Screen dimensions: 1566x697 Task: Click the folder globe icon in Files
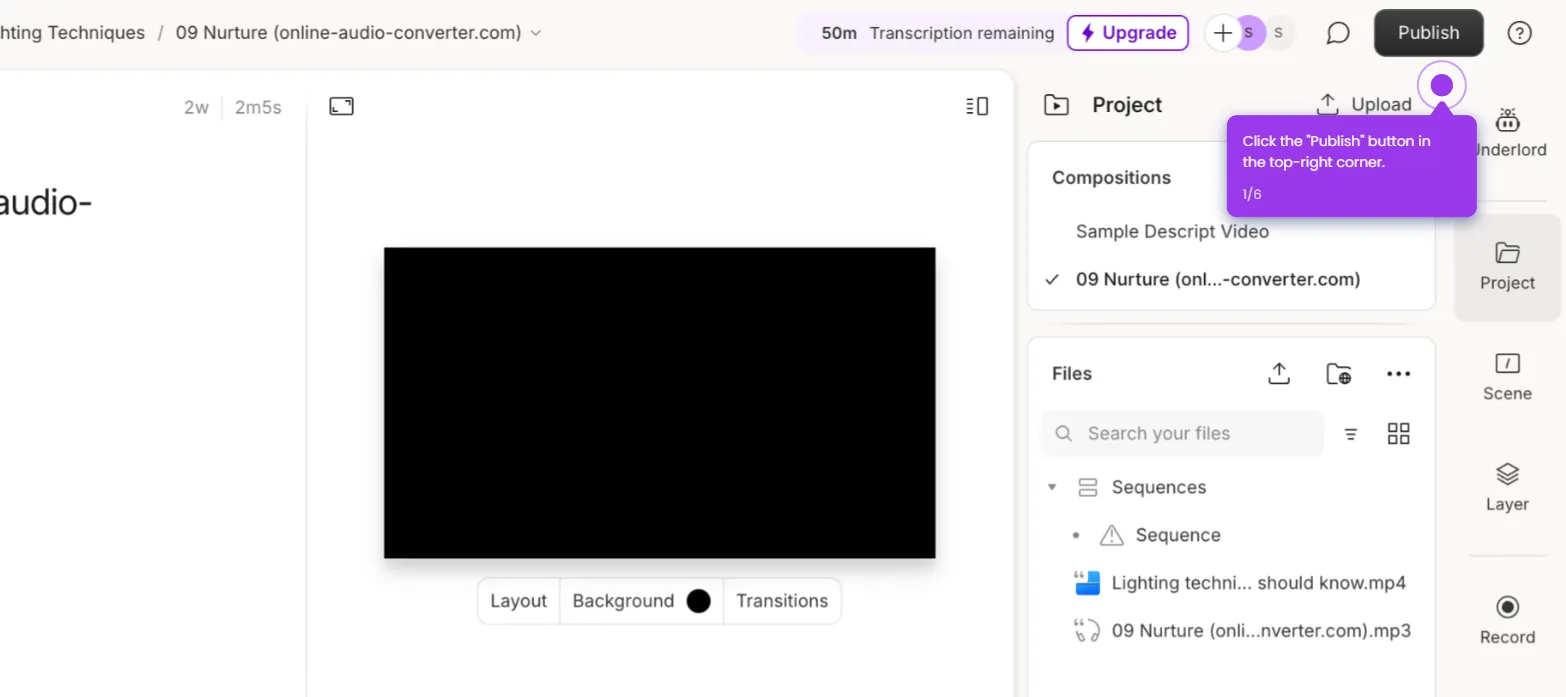(1338, 374)
